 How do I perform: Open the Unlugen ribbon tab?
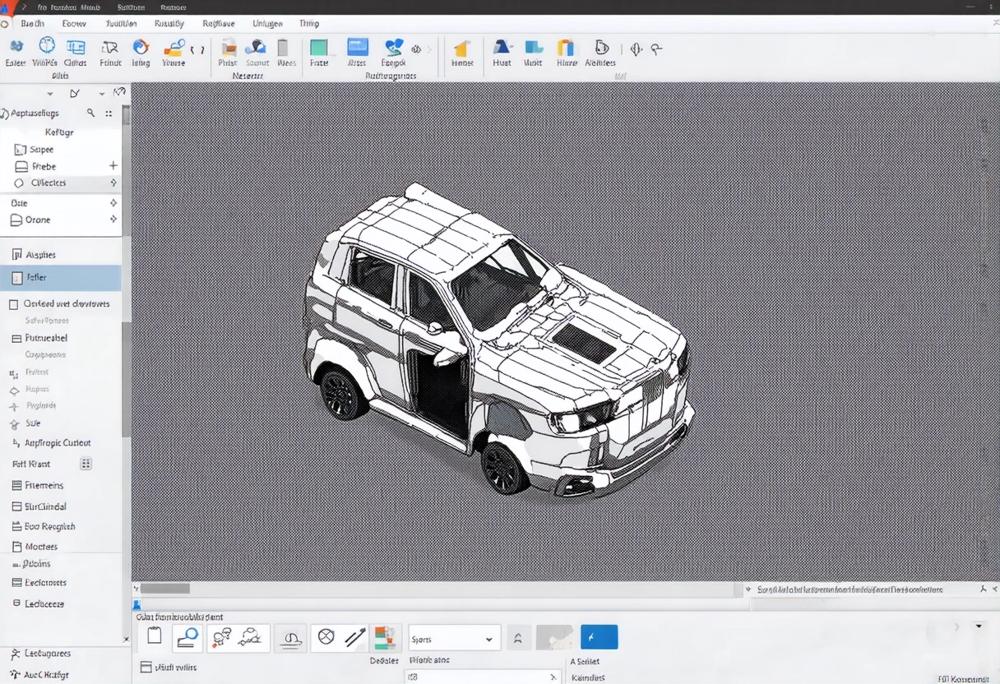click(267, 23)
